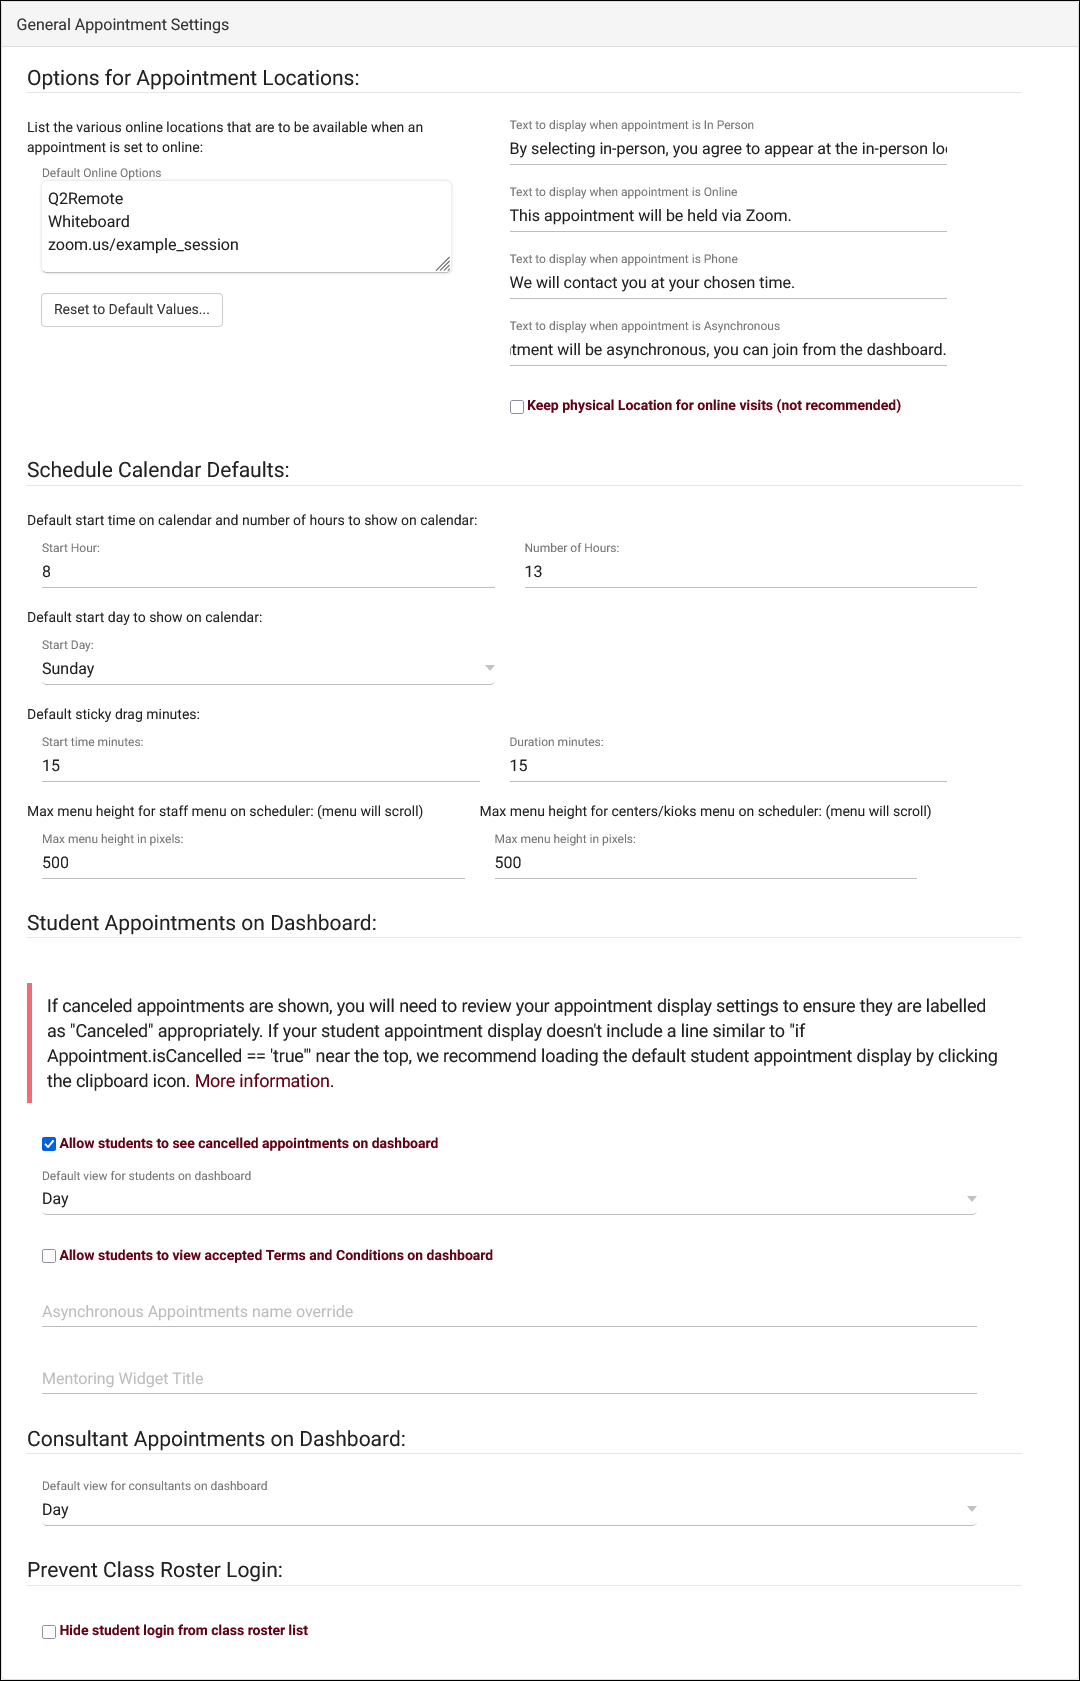The image size is (1080, 1681).
Task: Edit the In Person appointment display text
Action: pyautogui.click(x=727, y=149)
